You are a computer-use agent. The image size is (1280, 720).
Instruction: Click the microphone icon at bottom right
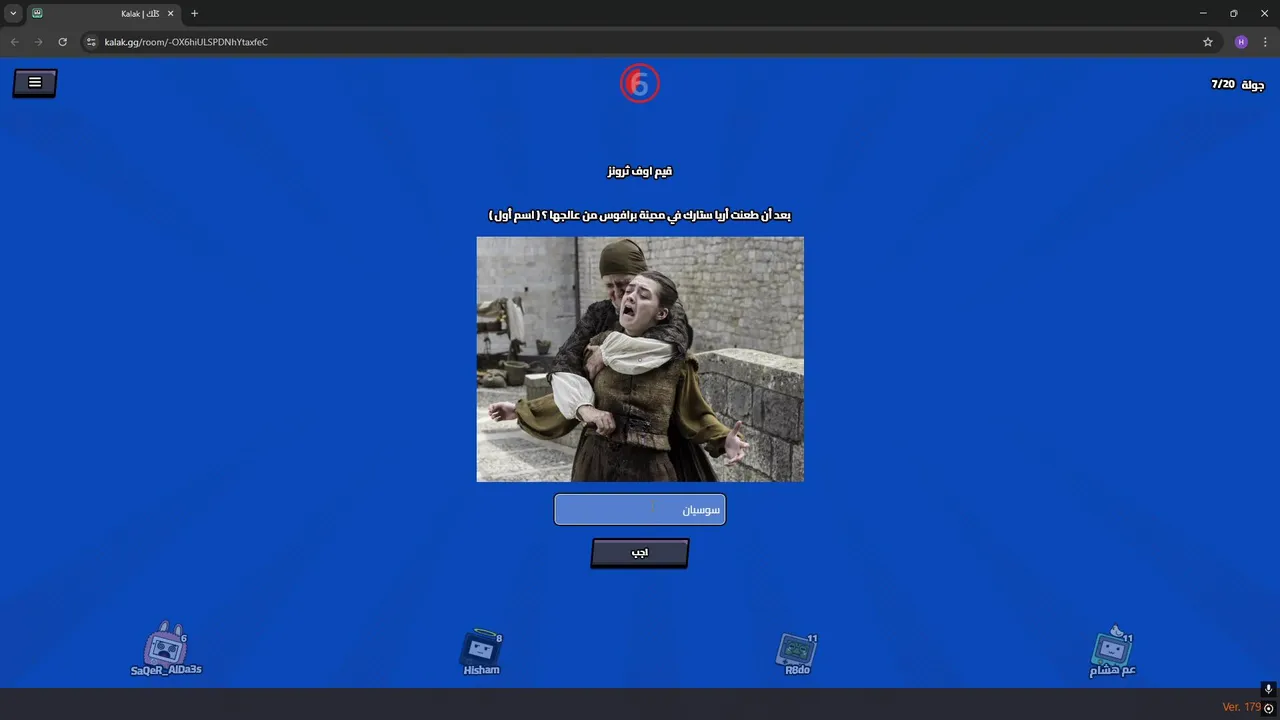click(1268, 689)
